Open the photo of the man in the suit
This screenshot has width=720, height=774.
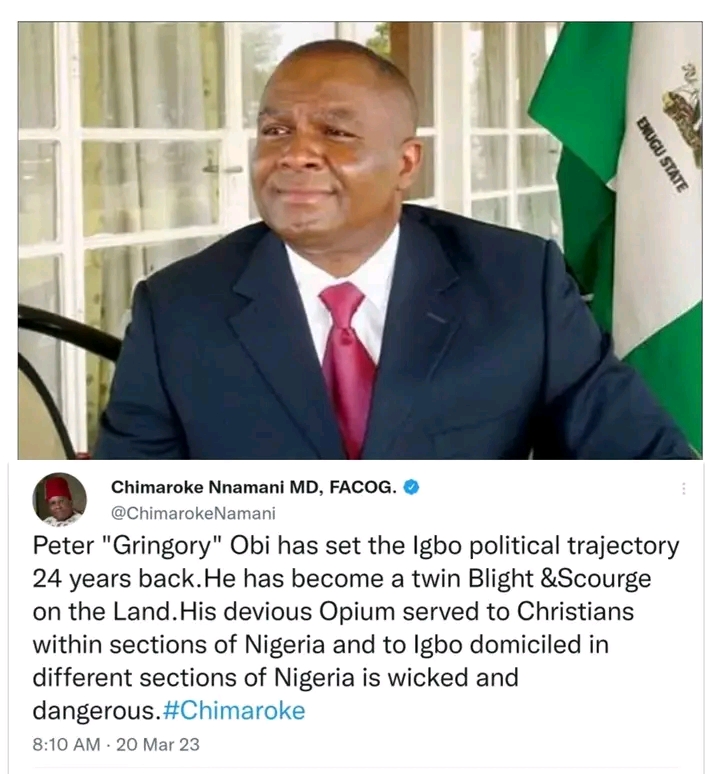coord(360,240)
